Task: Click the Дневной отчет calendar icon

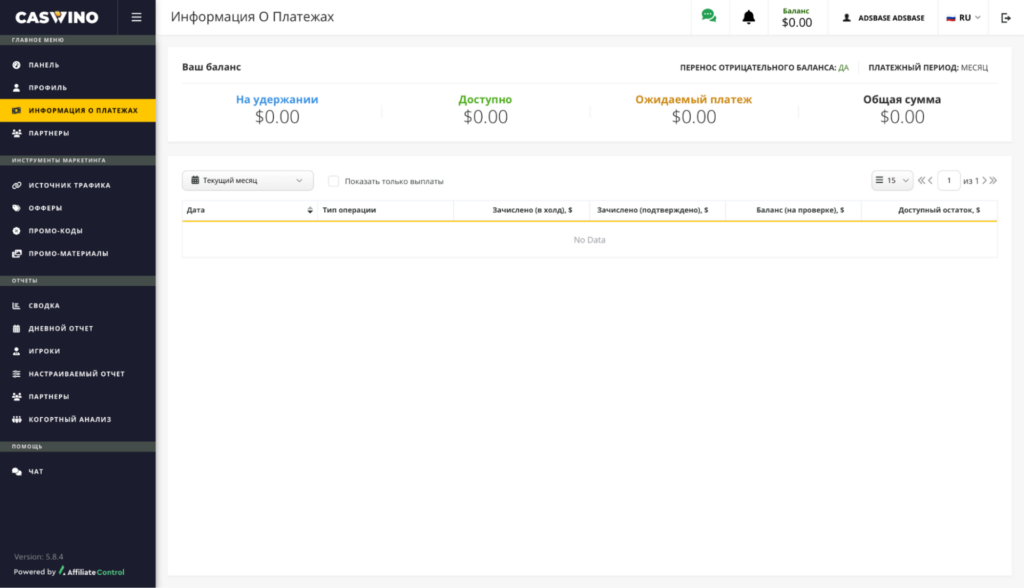Action: pos(16,329)
